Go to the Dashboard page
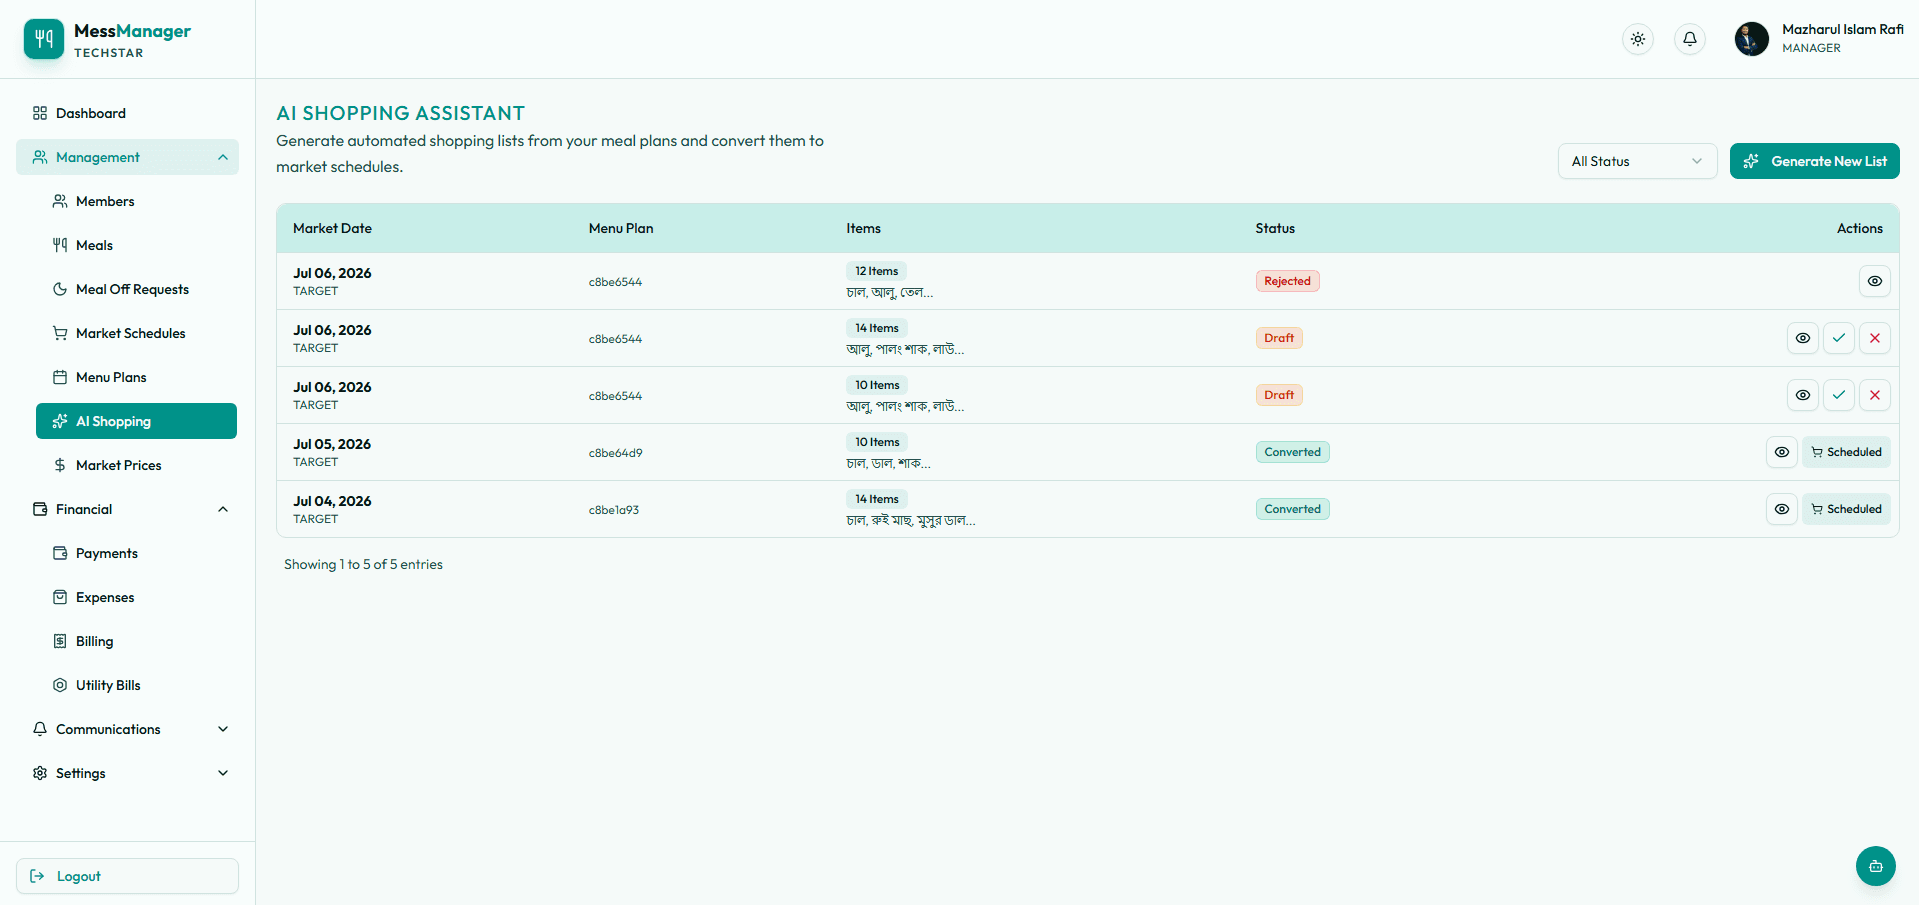 127,113
